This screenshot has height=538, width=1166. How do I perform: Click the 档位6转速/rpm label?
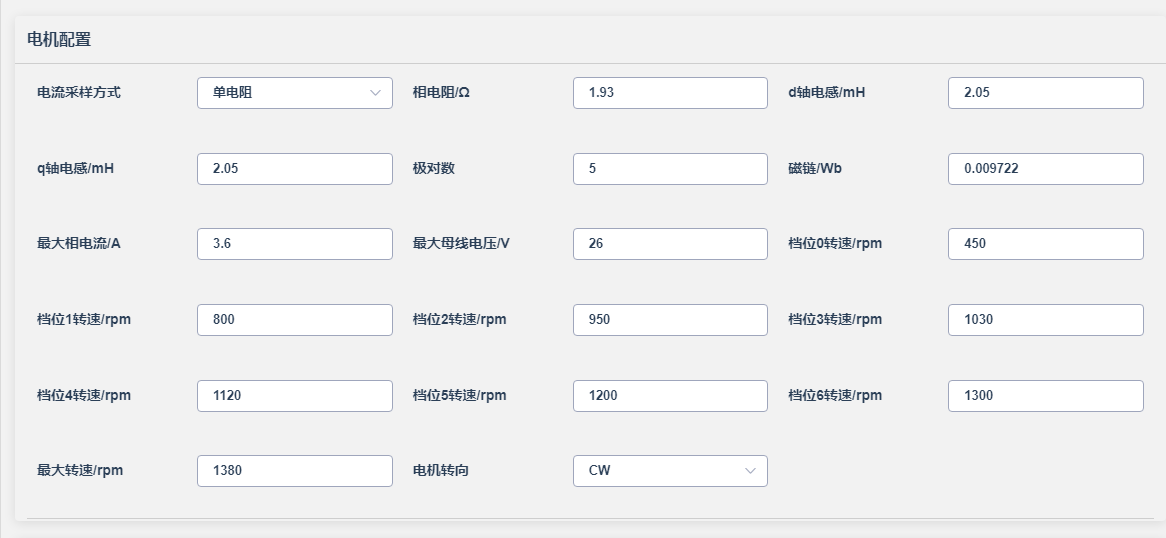835,396
